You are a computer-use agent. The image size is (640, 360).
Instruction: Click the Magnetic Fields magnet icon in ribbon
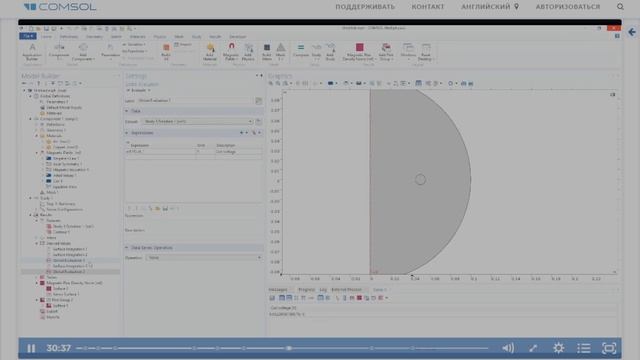(231, 52)
